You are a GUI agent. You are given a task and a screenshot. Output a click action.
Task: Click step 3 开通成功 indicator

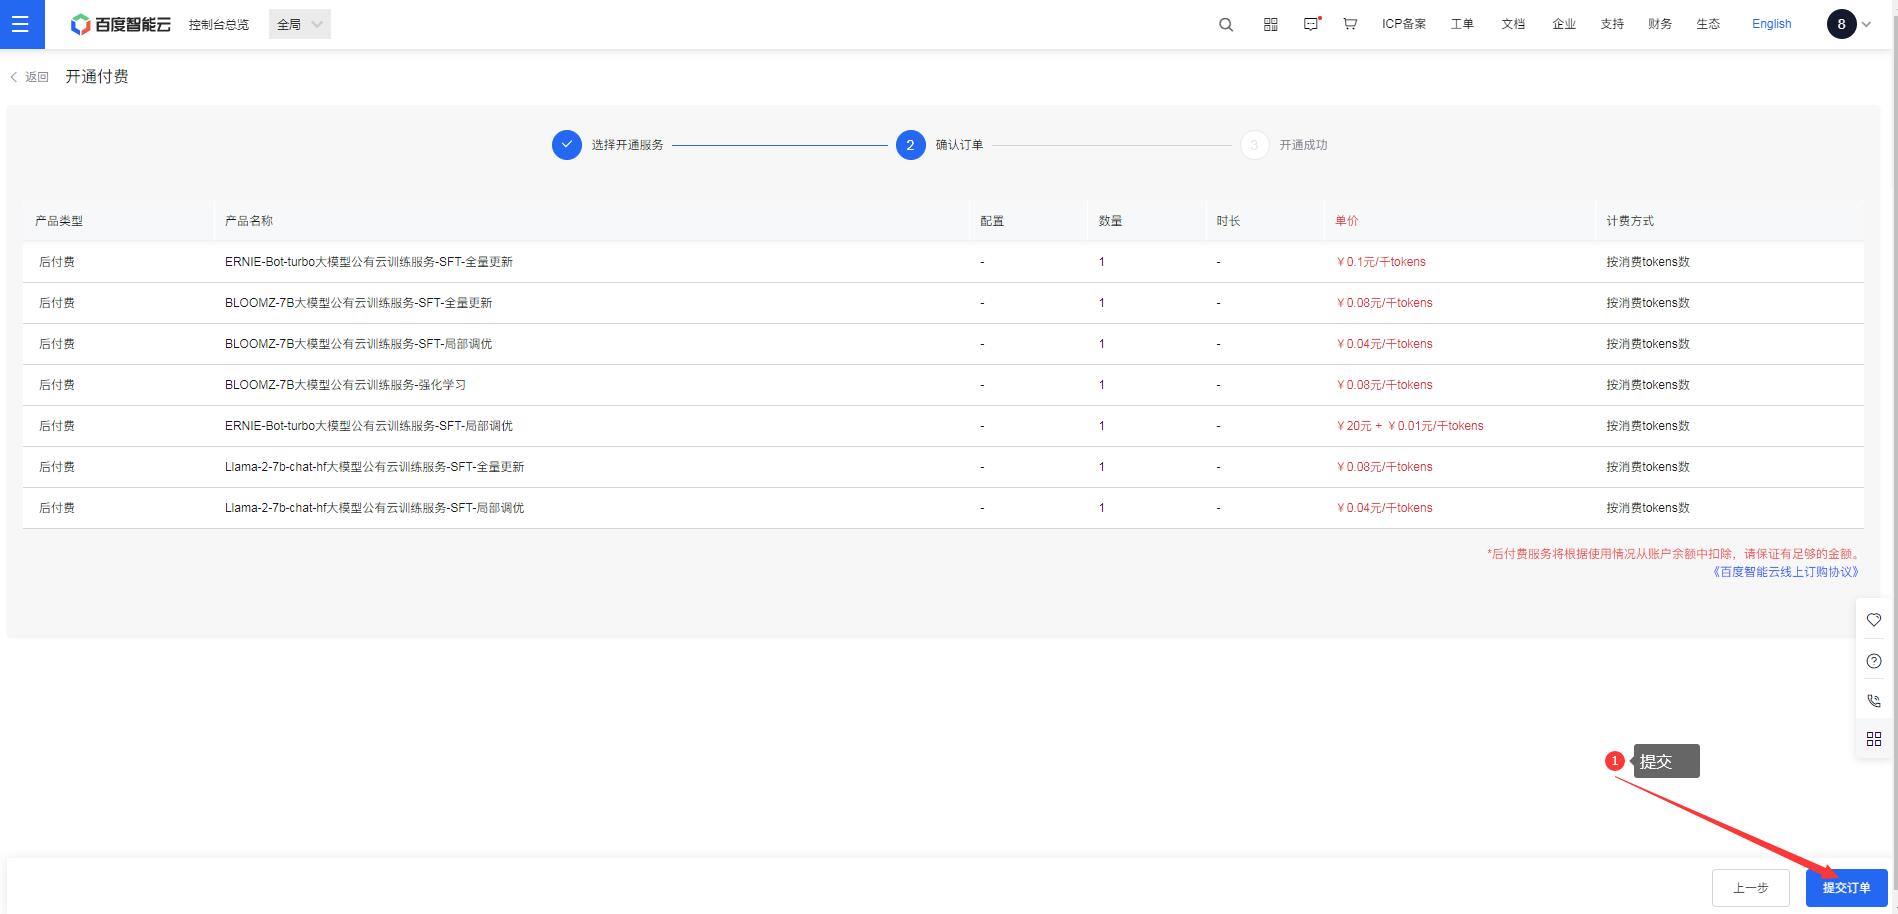tap(1255, 145)
